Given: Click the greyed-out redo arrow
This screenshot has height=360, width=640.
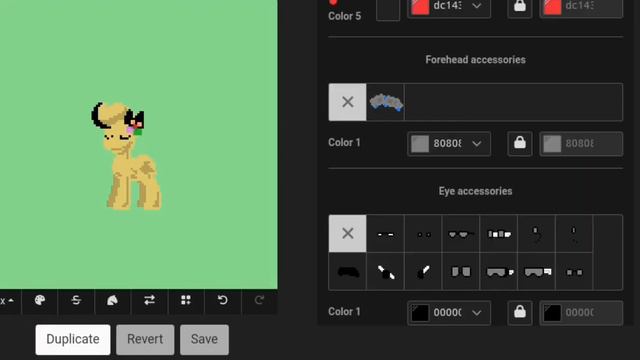Looking at the screenshot, I should click(x=259, y=301).
